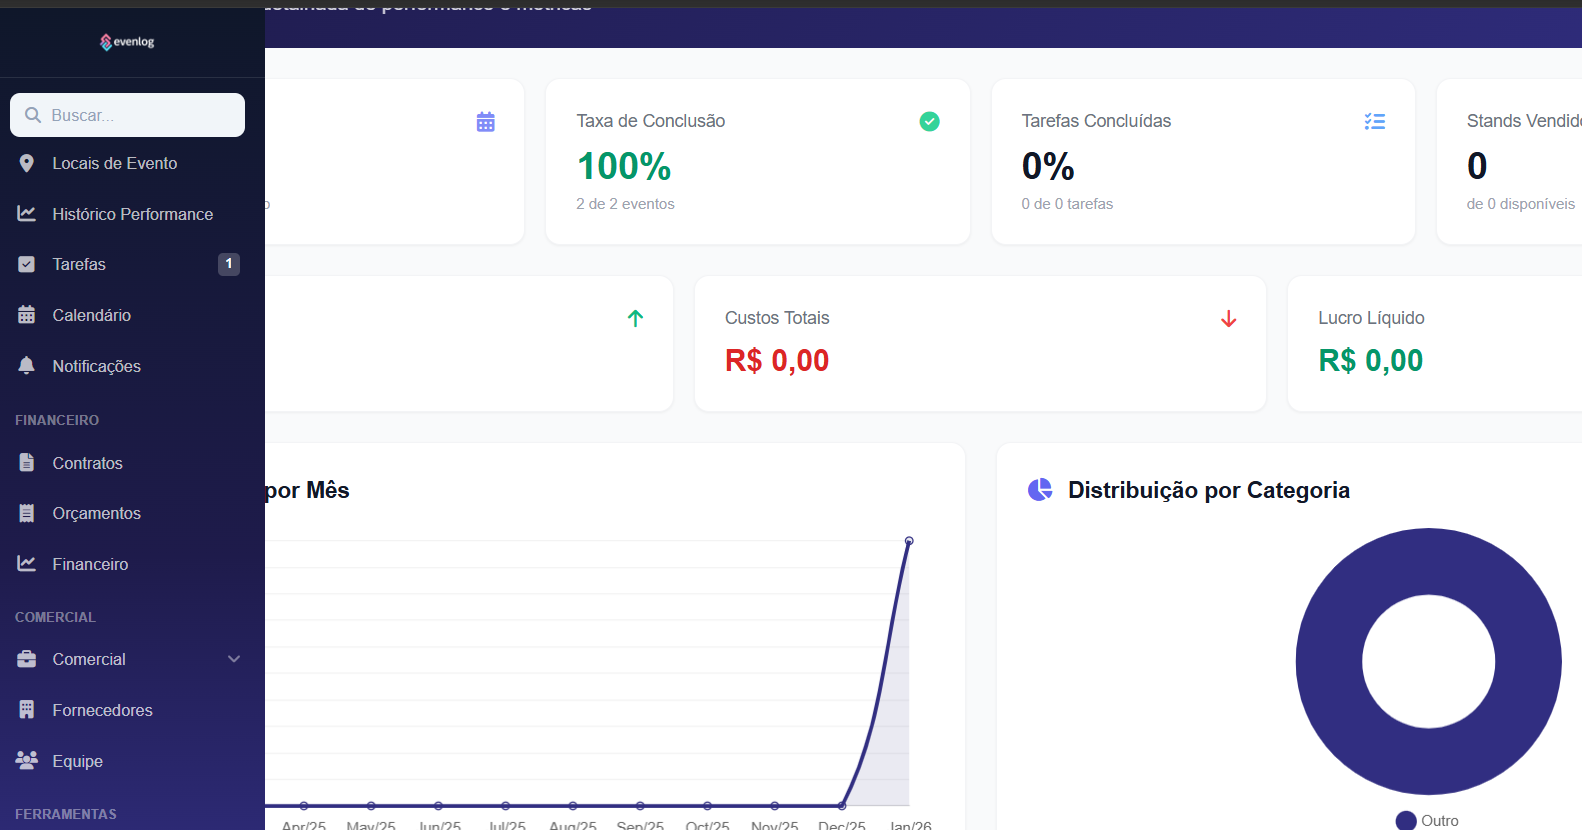Click the map pin icon for Locais de Evento

pyautogui.click(x=27, y=164)
